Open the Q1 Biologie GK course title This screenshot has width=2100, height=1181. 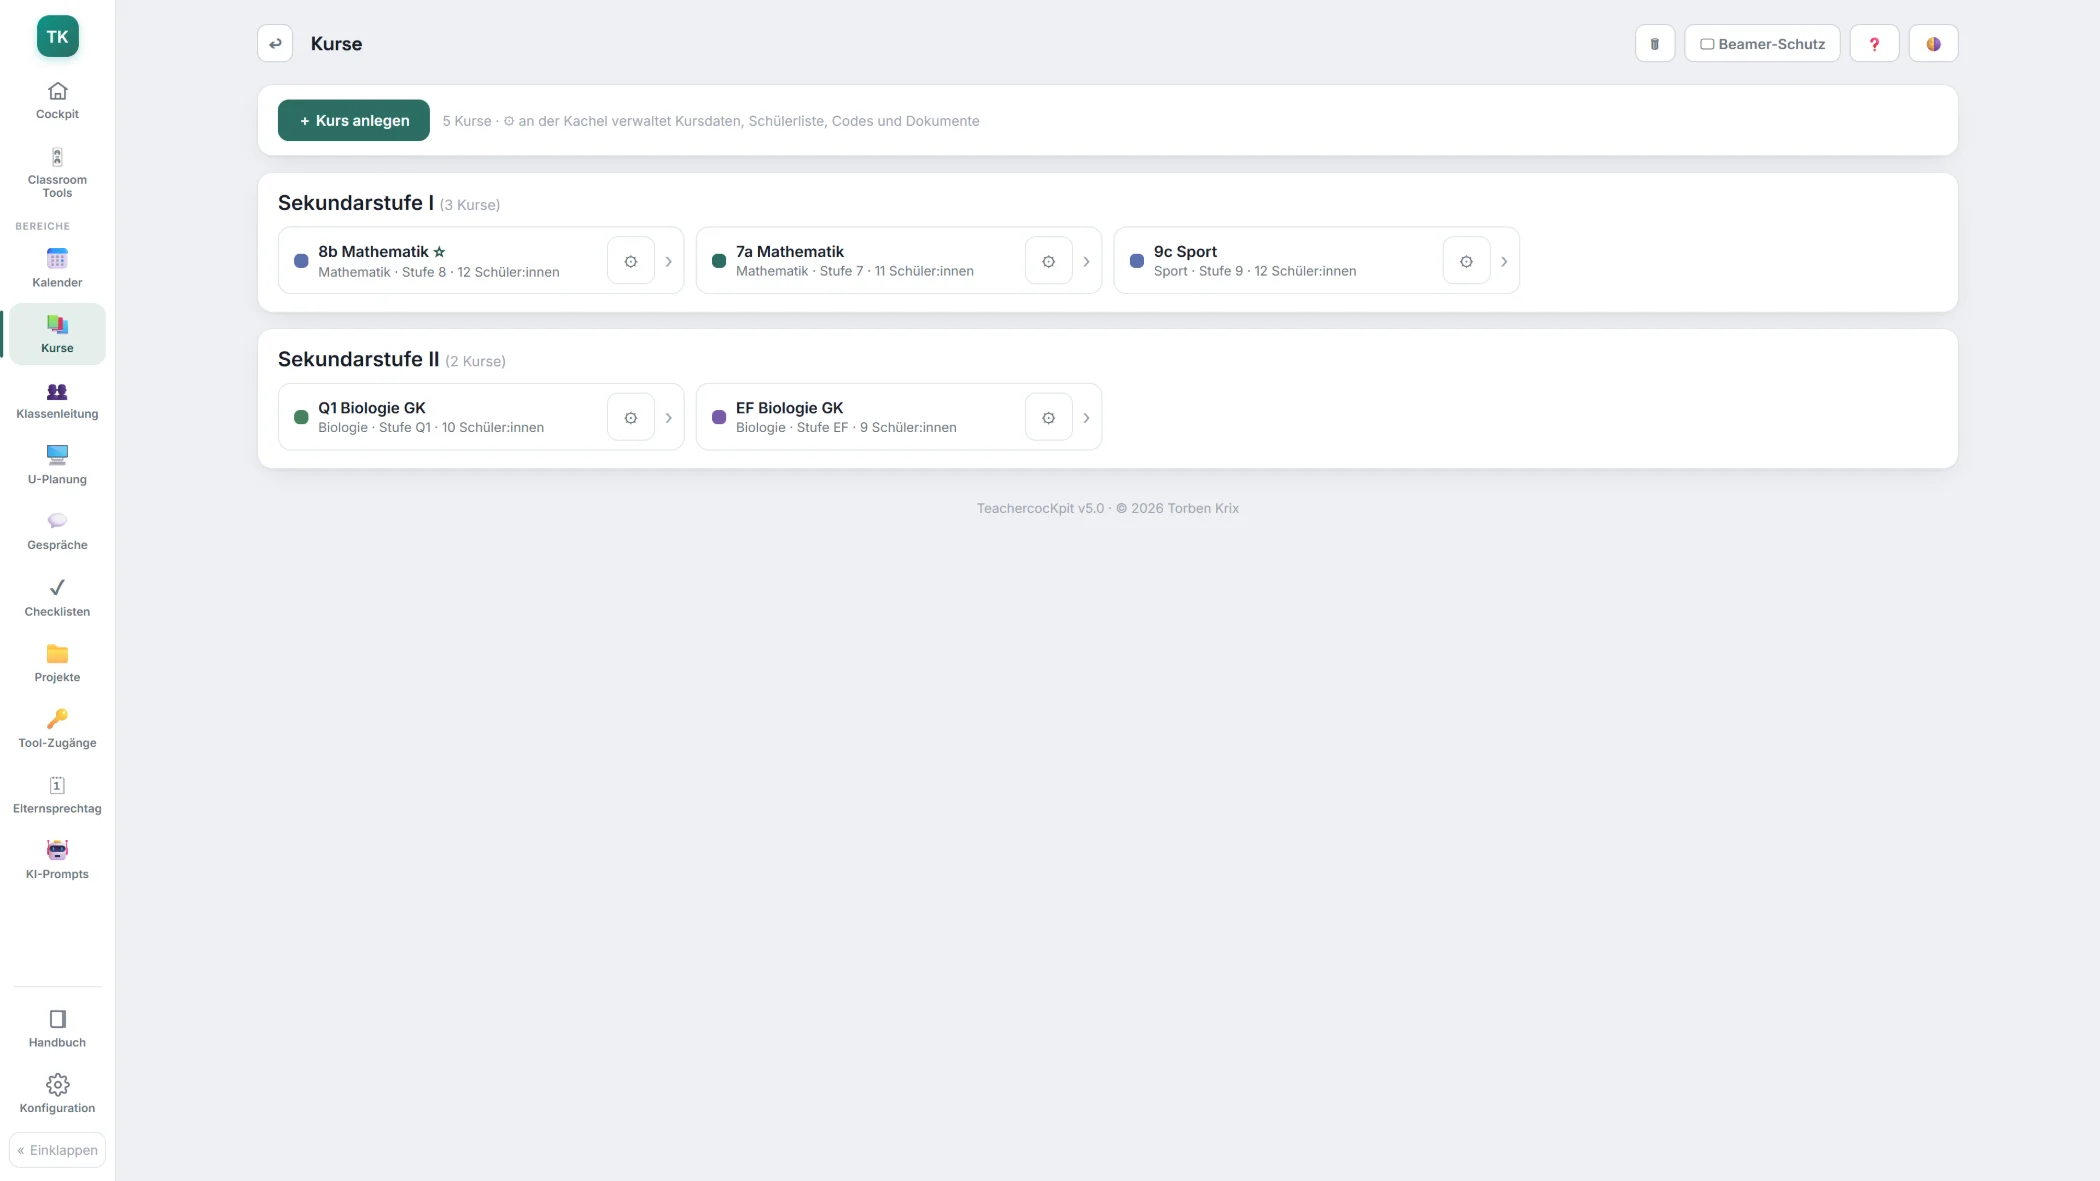[372, 408]
